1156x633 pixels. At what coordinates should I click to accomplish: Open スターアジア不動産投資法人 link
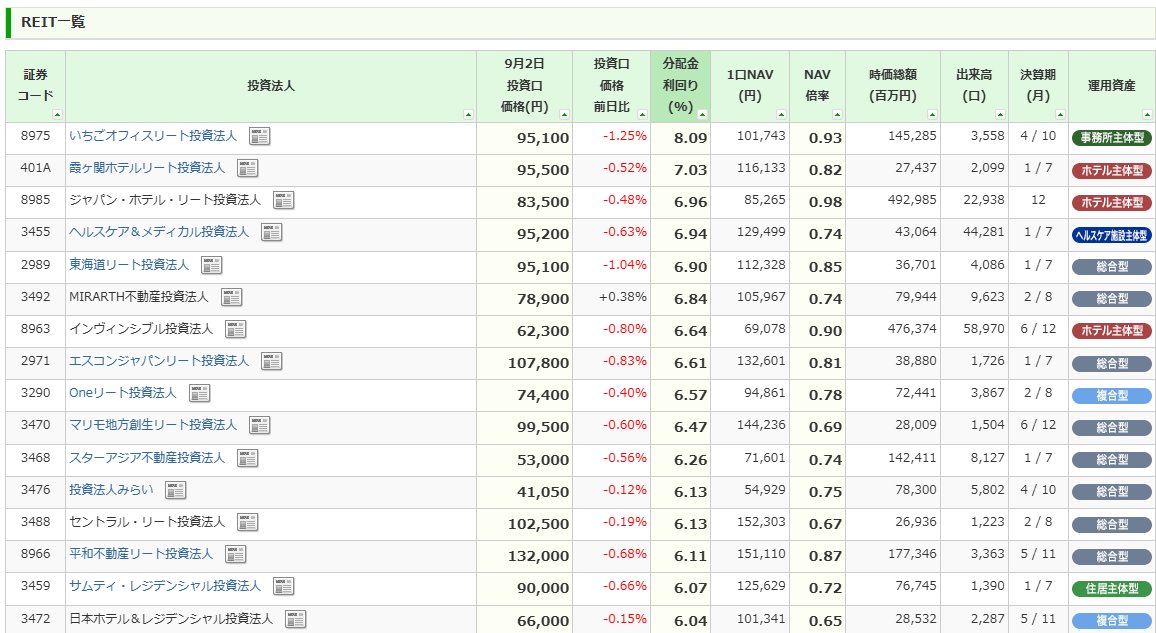pos(147,458)
